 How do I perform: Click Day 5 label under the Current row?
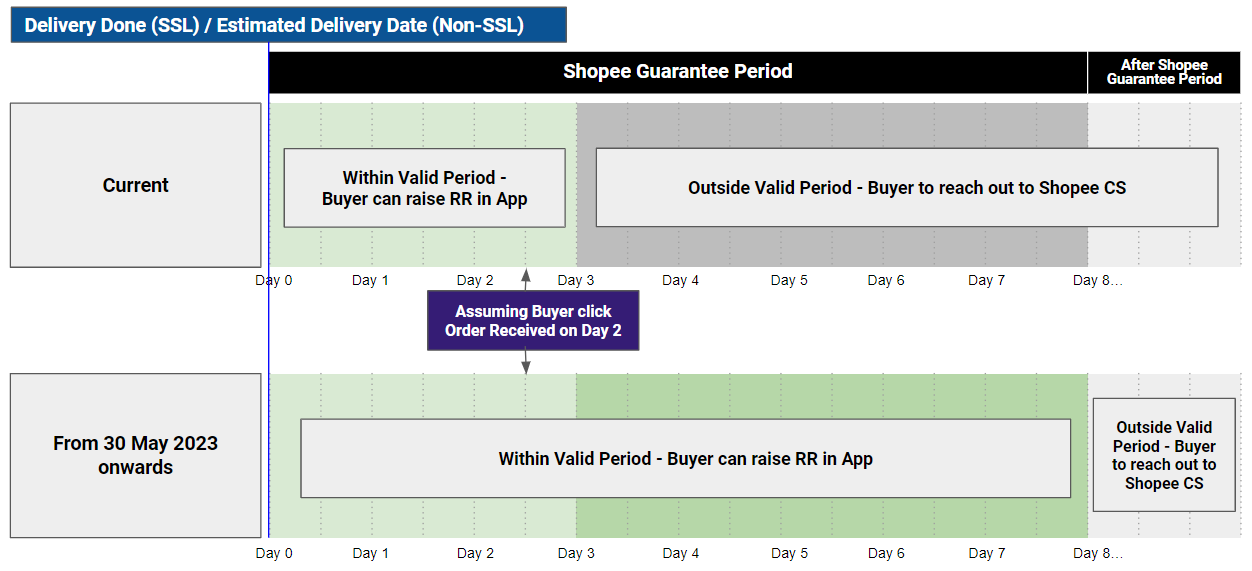(x=789, y=280)
